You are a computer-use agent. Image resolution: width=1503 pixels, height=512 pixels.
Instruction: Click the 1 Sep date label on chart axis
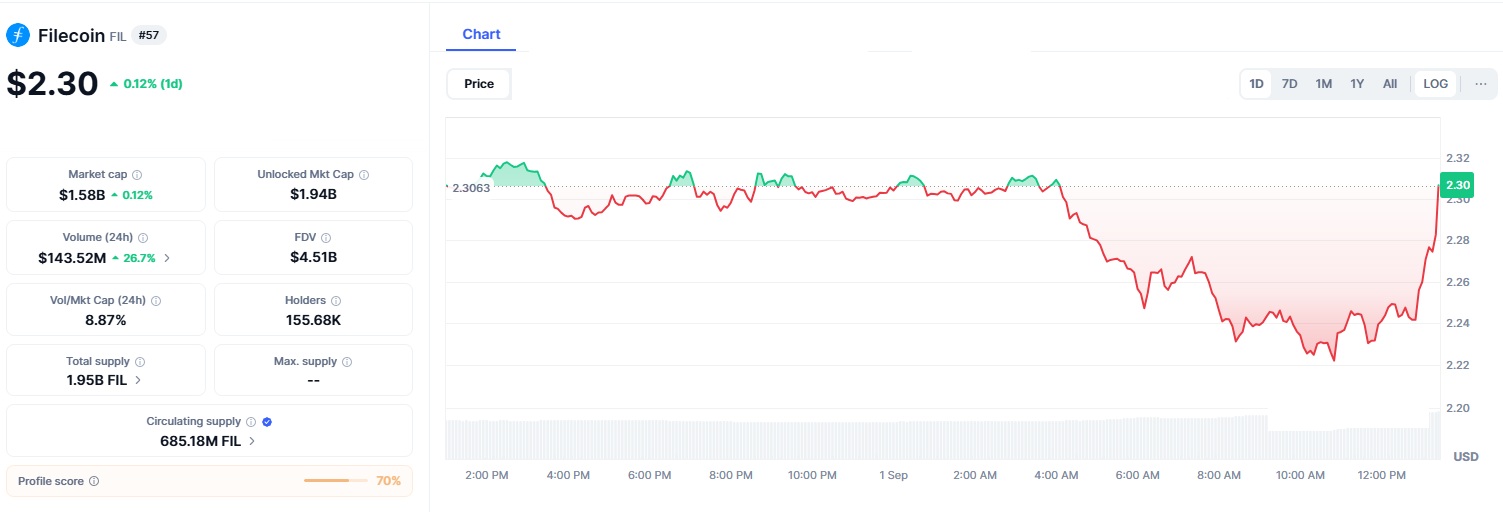click(893, 475)
